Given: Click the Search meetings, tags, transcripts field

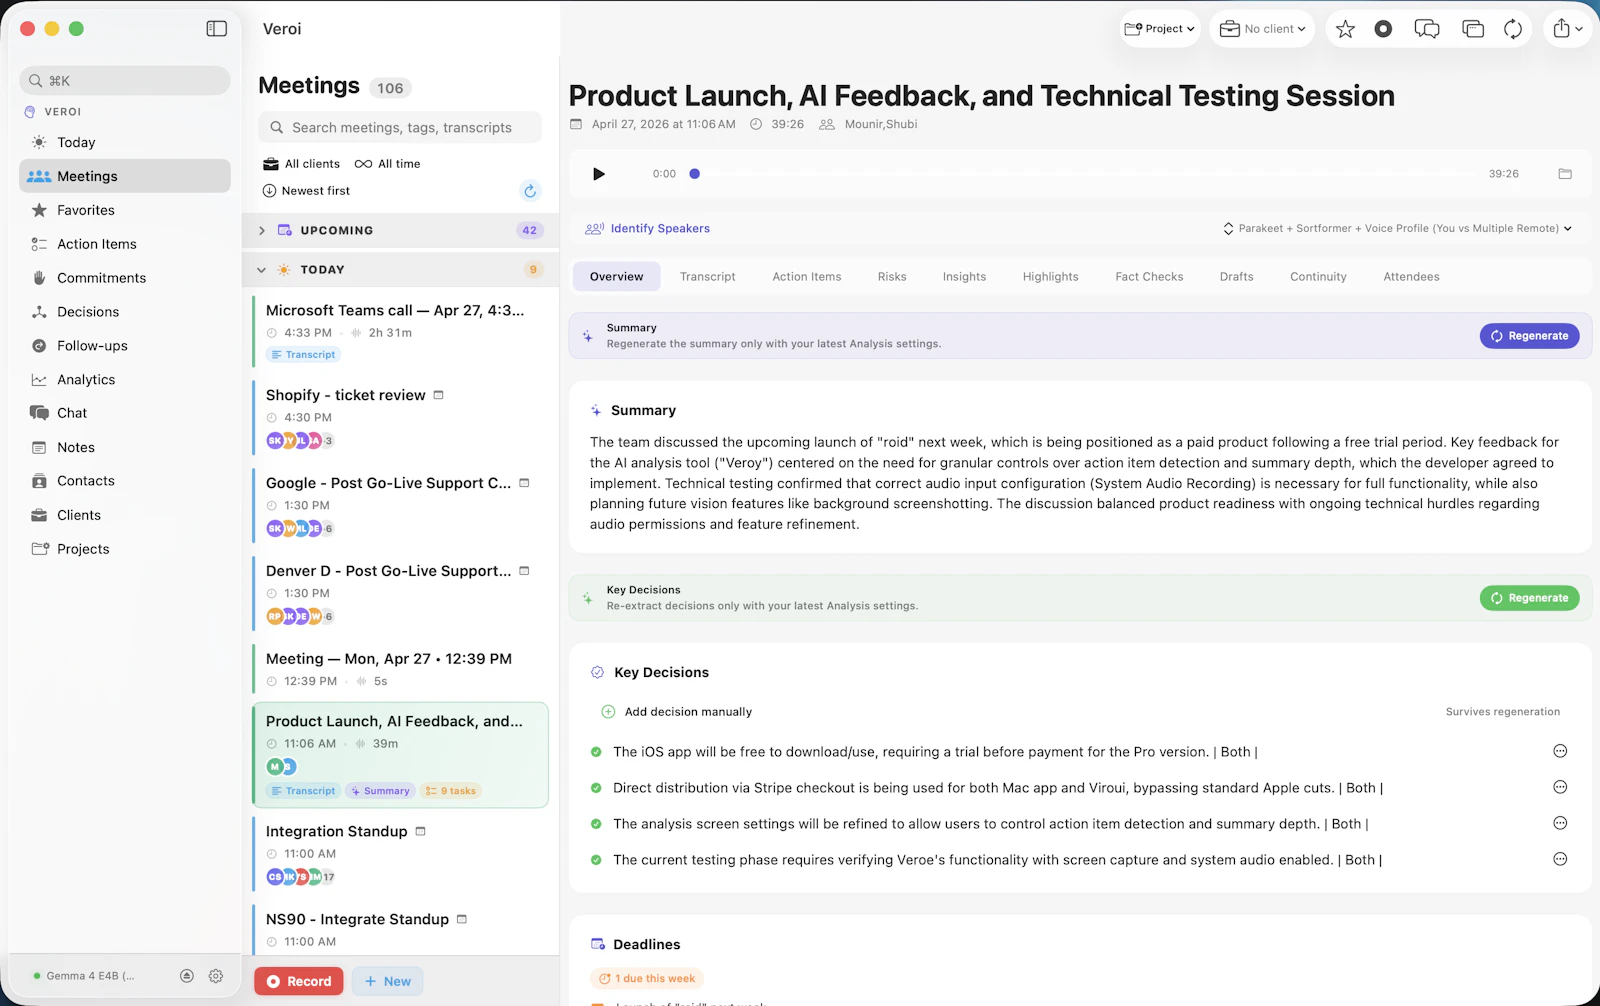Looking at the screenshot, I should click(400, 127).
